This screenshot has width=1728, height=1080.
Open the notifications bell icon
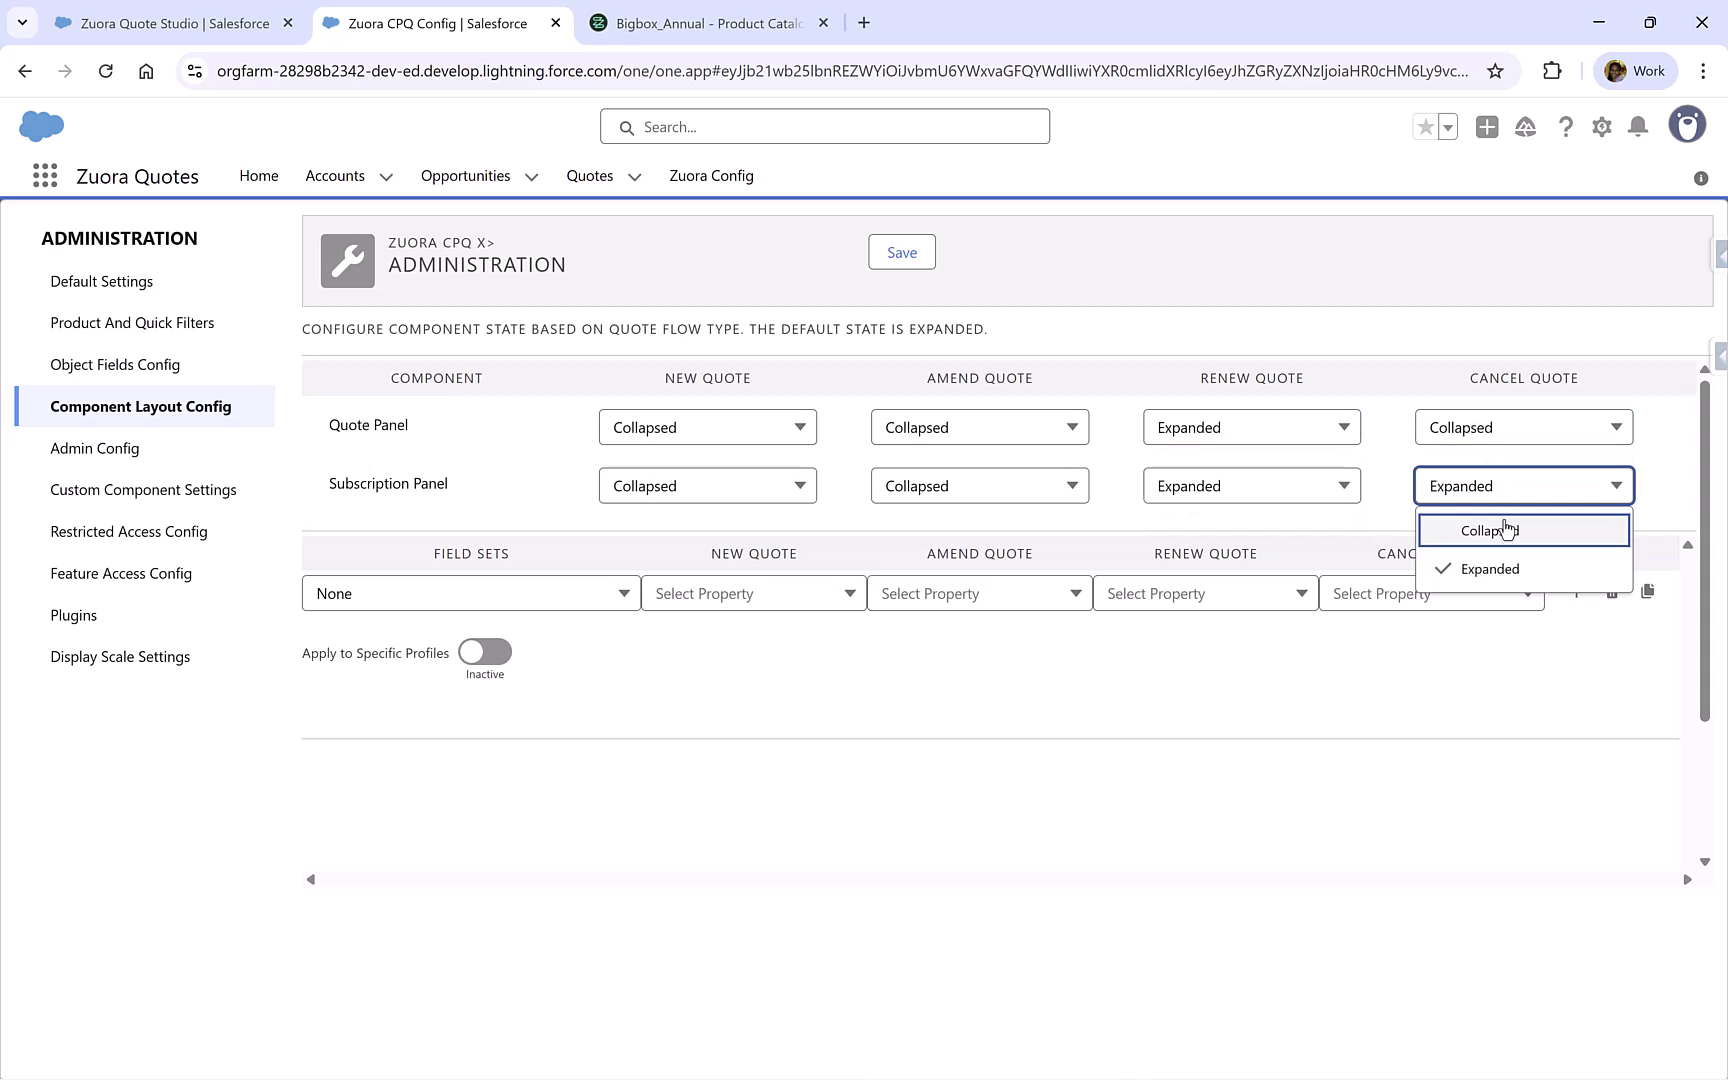(1639, 127)
